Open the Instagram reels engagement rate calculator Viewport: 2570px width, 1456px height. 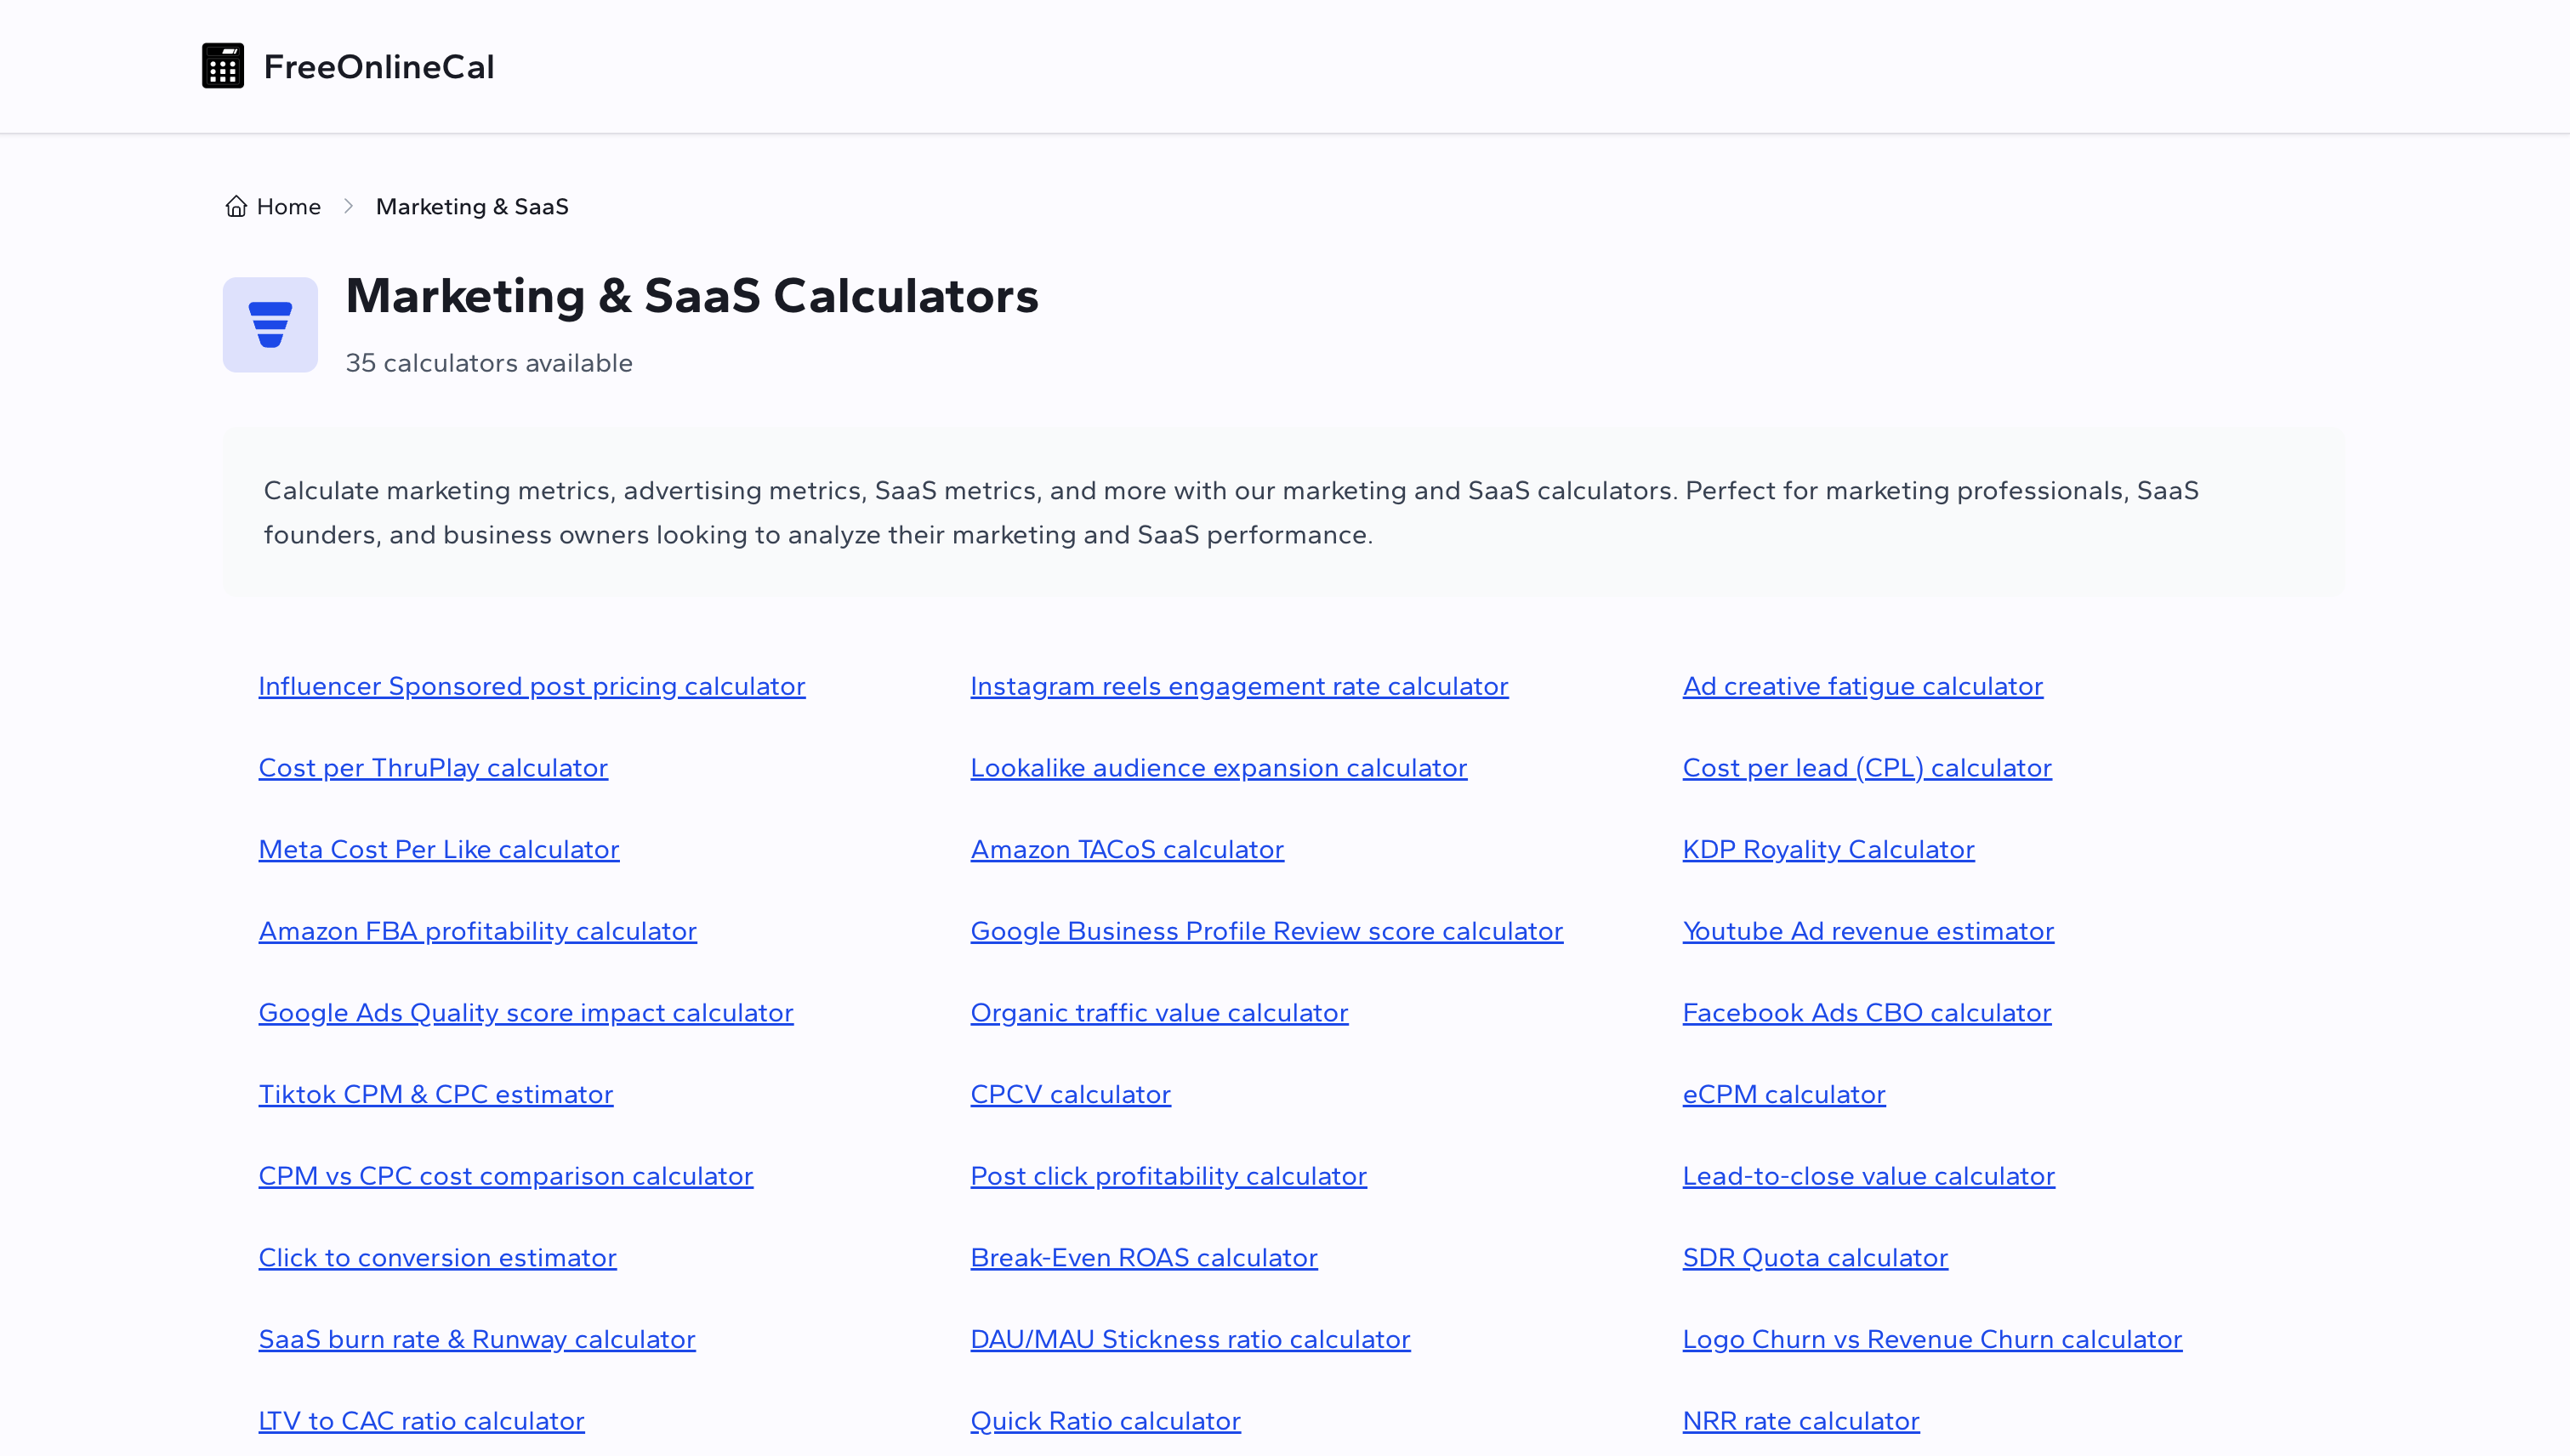tap(1238, 686)
